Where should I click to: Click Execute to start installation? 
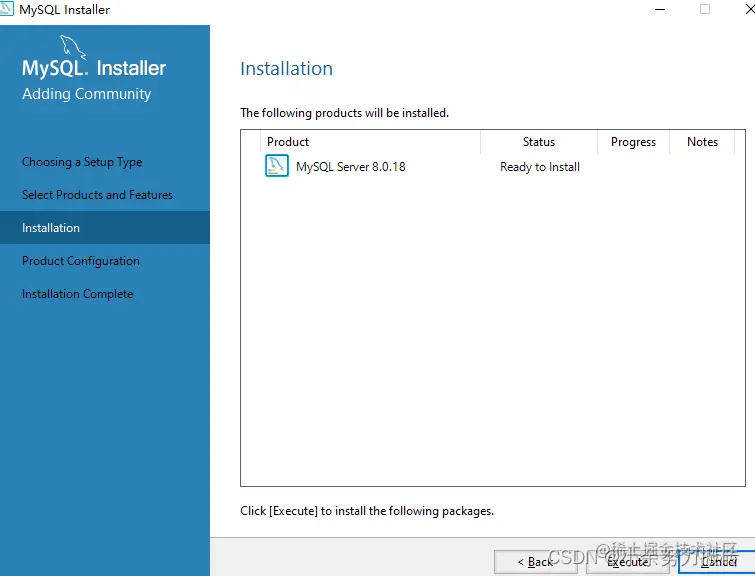click(627, 562)
